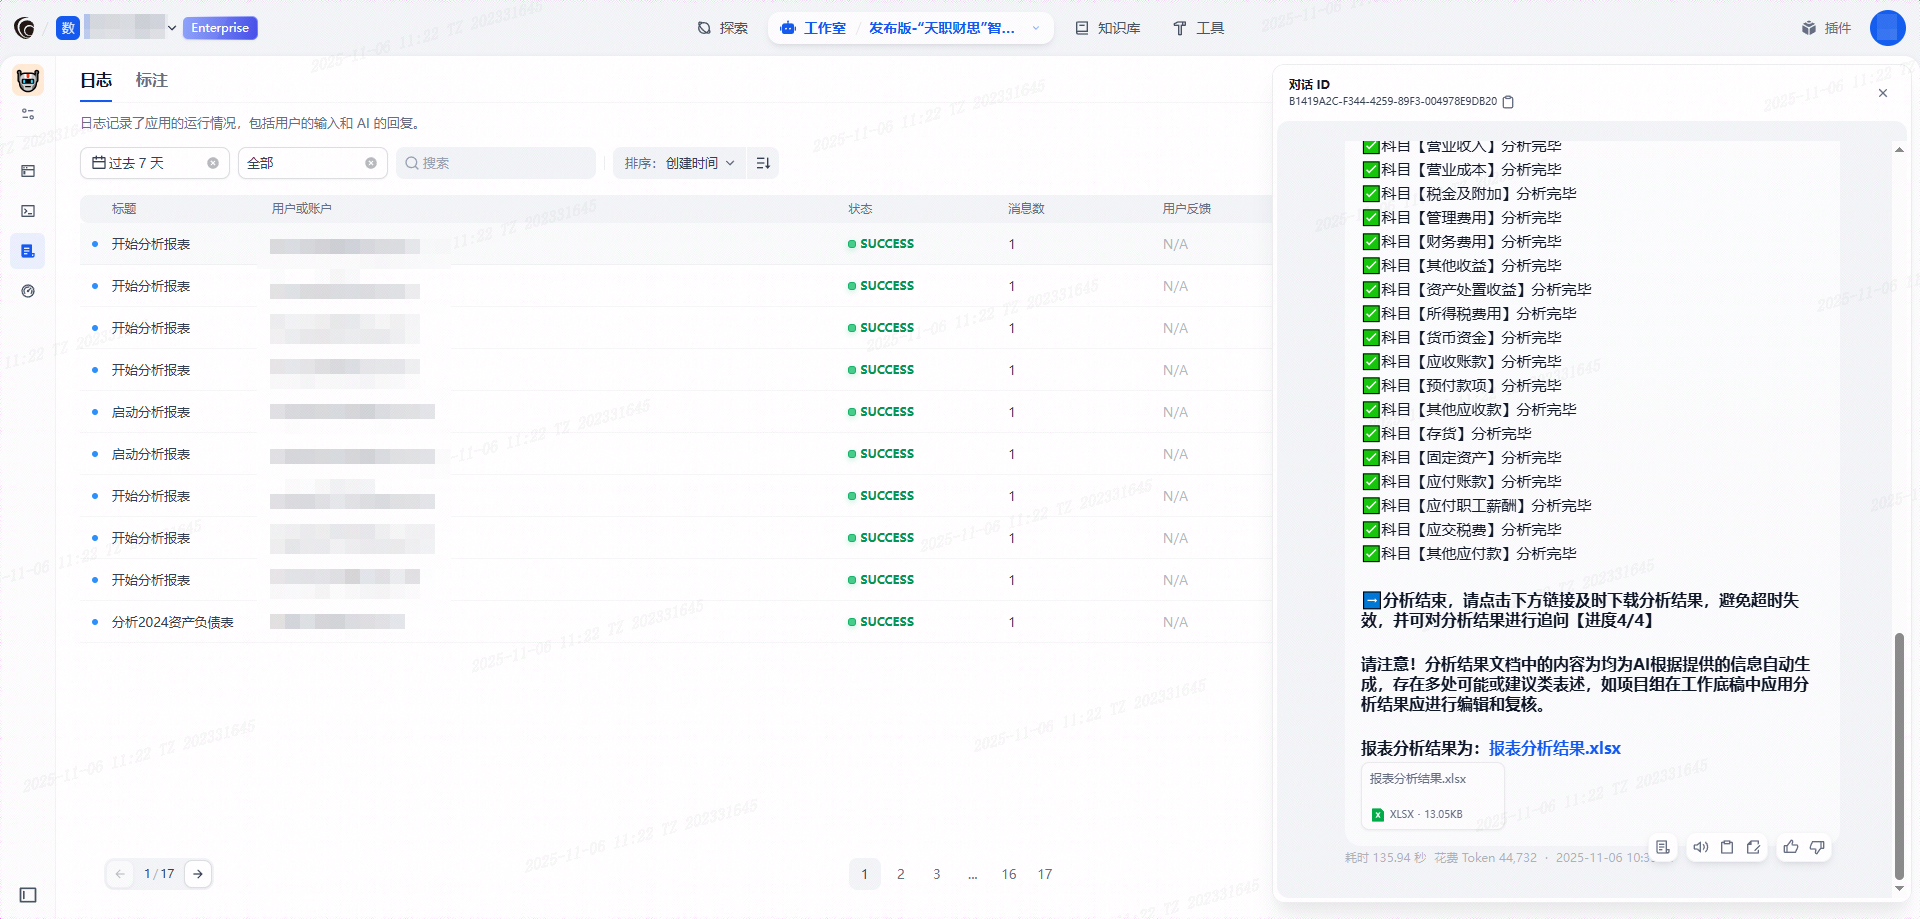
Task: Give thumbs down feedback on the AI reply
Action: point(1817,847)
